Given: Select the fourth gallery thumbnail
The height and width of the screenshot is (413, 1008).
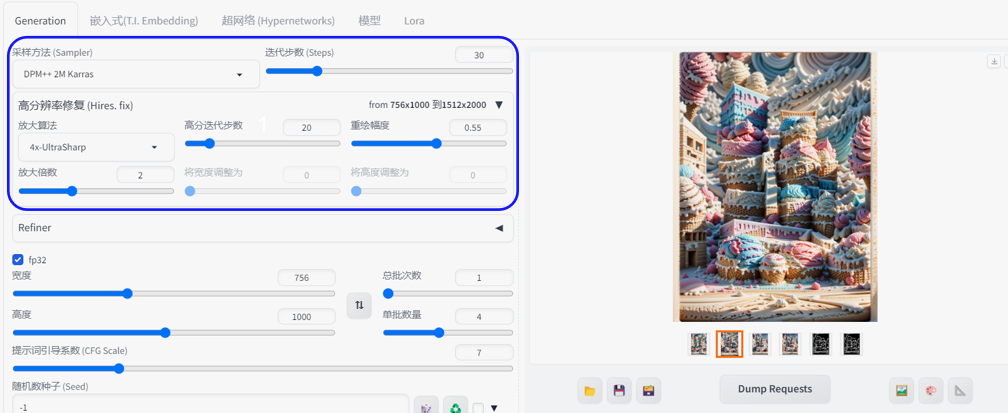Looking at the screenshot, I should pos(790,344).
